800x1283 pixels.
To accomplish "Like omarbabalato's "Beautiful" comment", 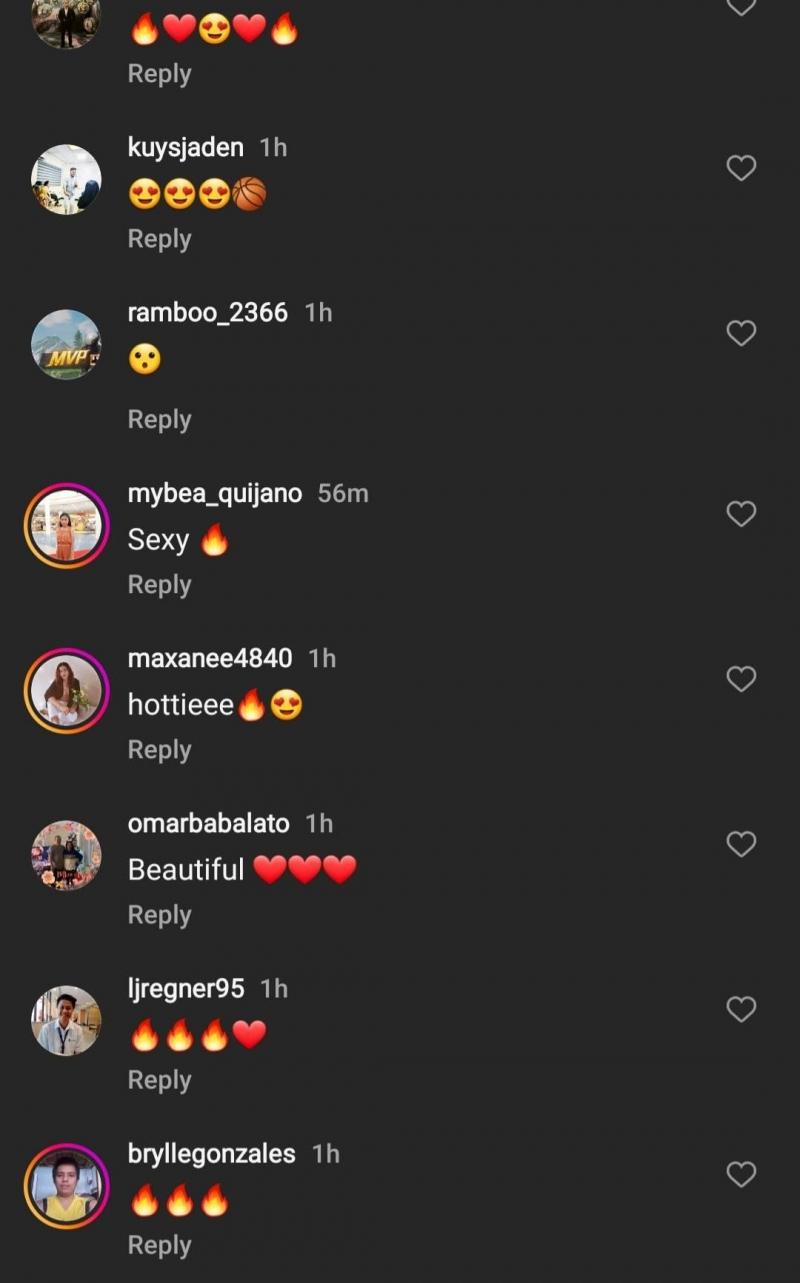I will coord(741,844).
